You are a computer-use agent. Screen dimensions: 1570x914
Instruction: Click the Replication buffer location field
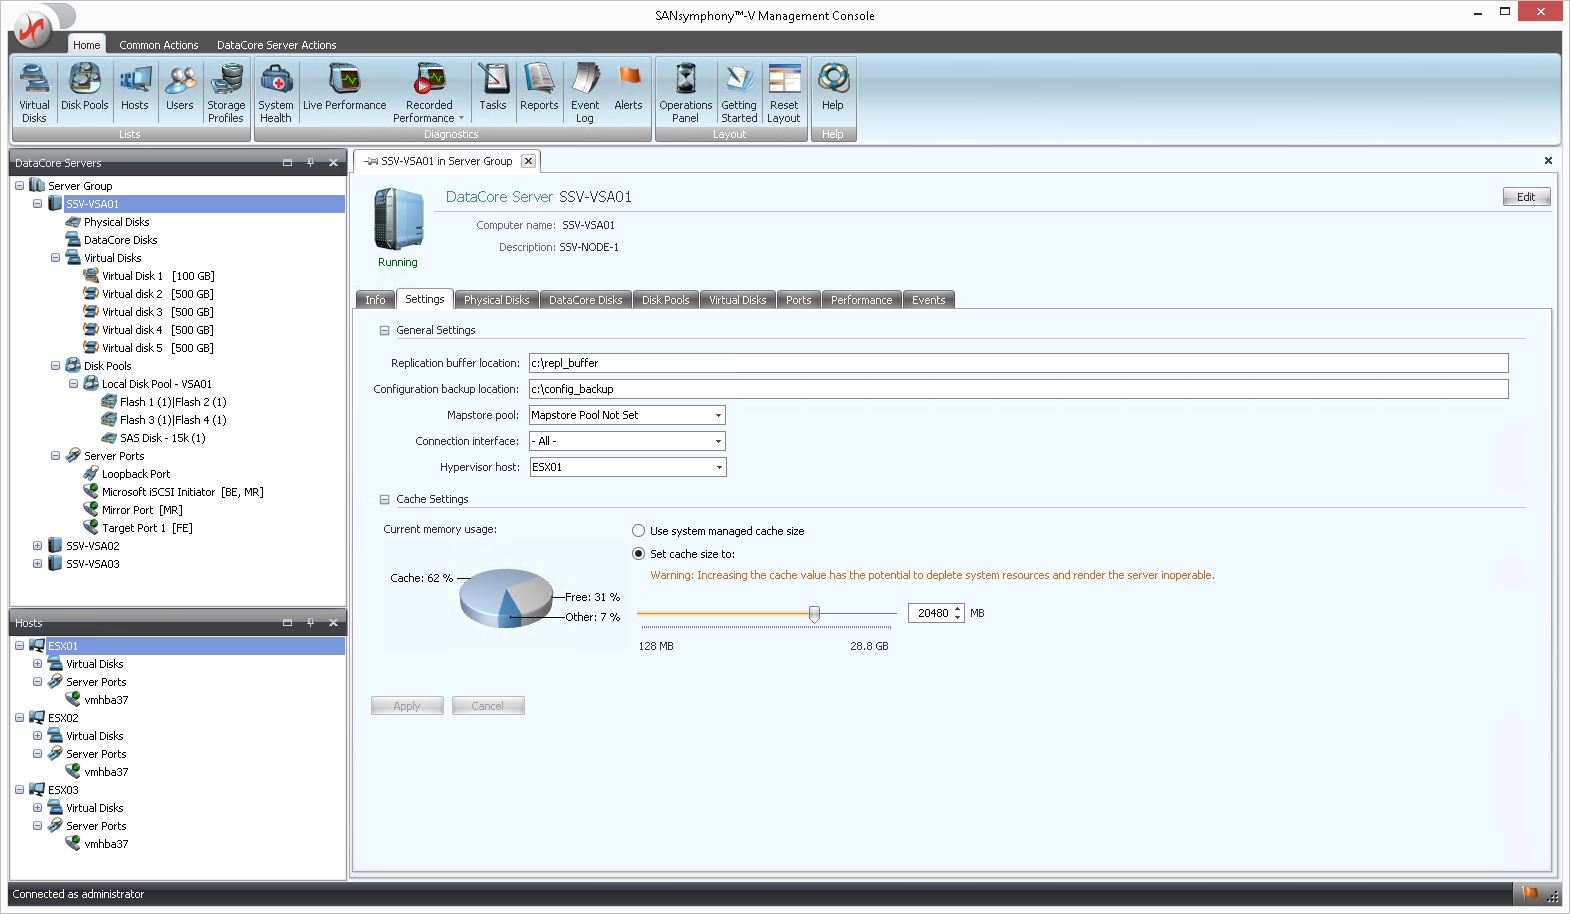pyautogui.click(x=1018, y=363)
